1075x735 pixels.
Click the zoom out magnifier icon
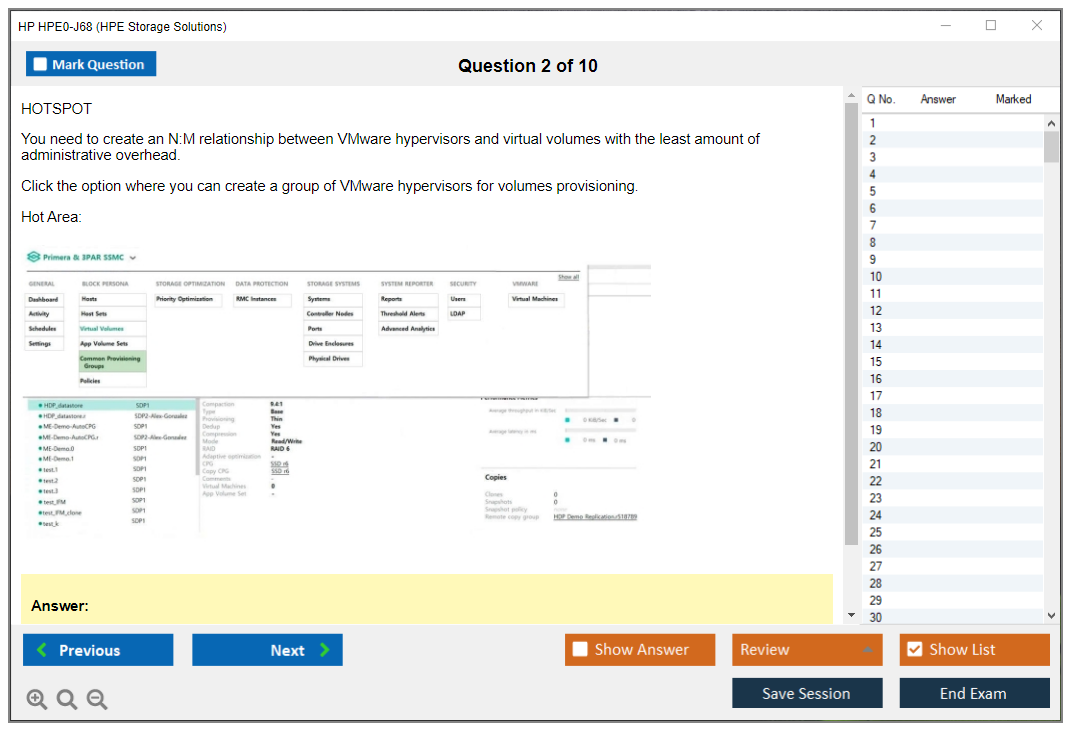tap(97, 699)
